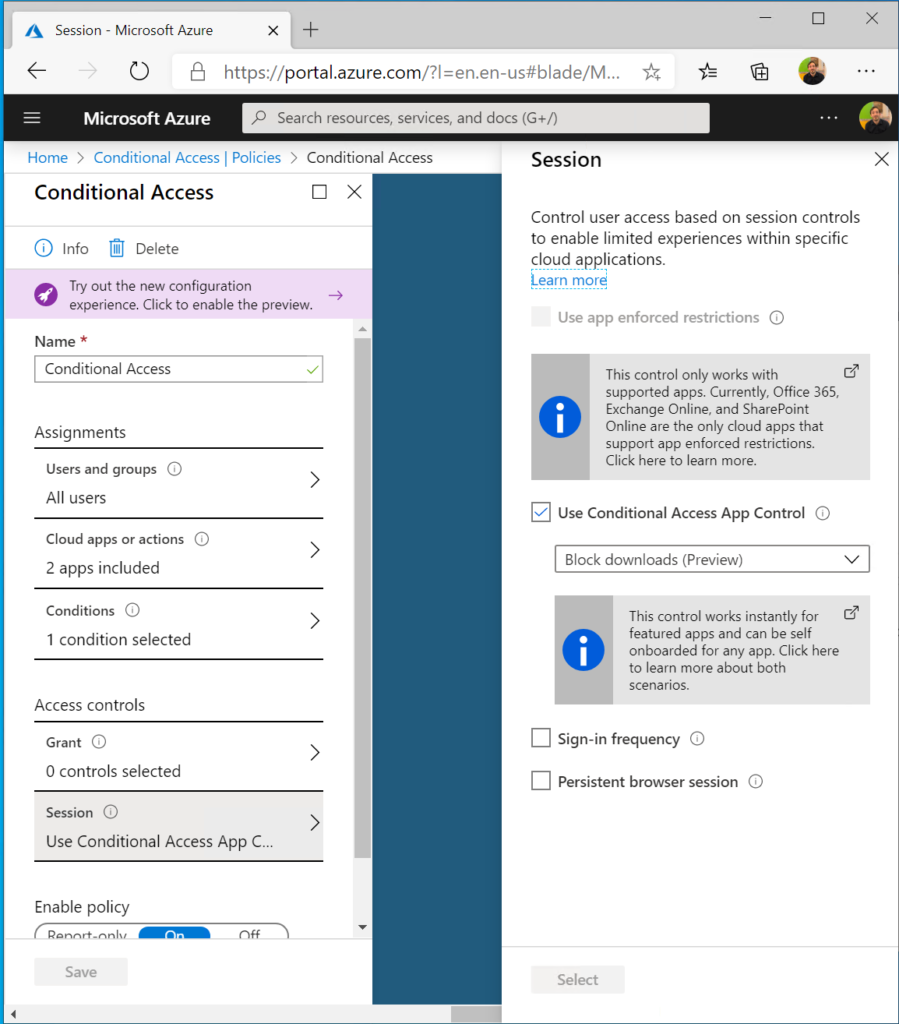This screenshot has width=899, height=1024.
Task: Open featured apps external link icon
Action: click(x=851, y=613)
